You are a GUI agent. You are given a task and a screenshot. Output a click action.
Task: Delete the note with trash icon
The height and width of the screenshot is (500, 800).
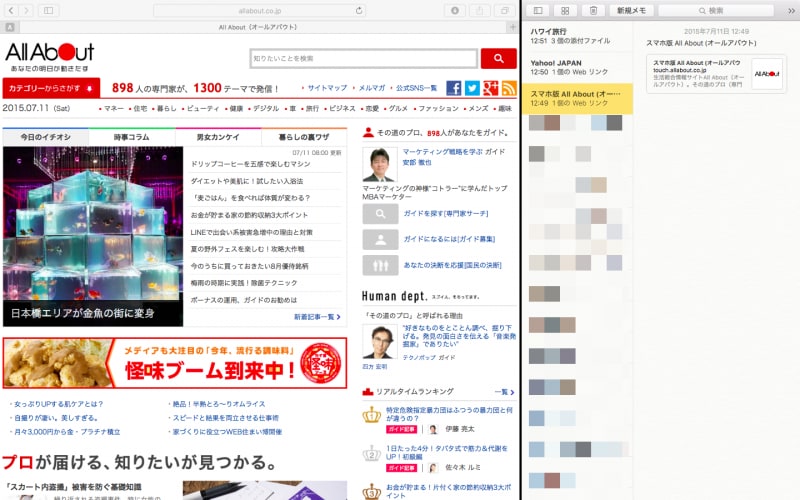point(593,10)
